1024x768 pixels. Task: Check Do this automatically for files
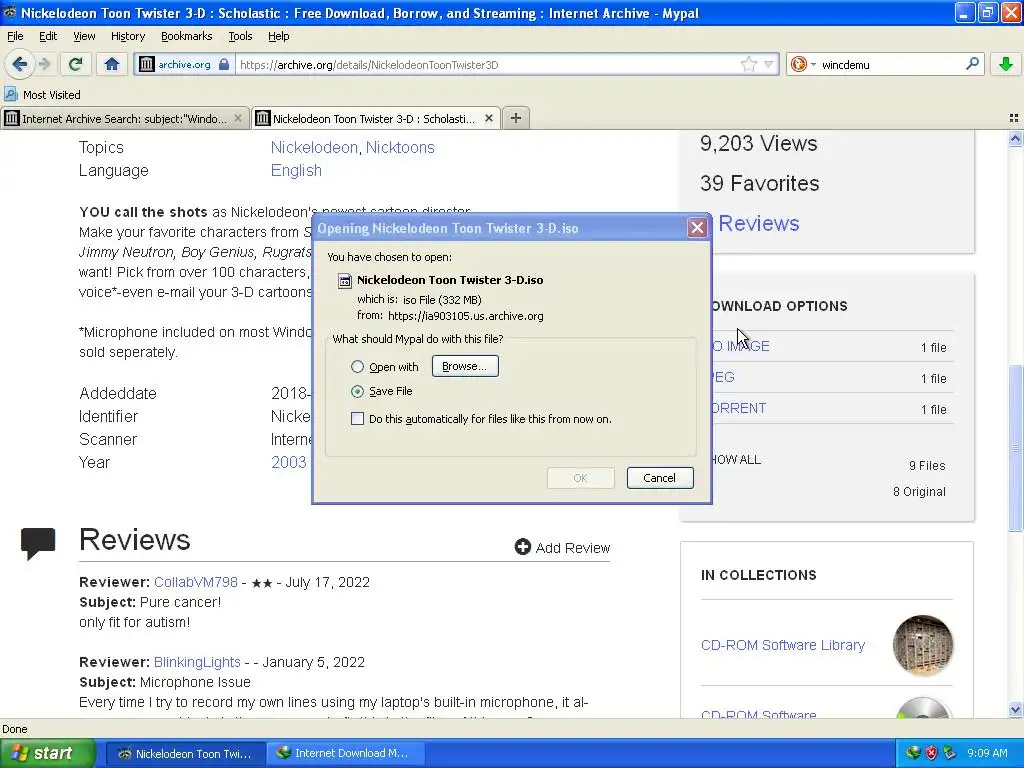tap(357, 419)
